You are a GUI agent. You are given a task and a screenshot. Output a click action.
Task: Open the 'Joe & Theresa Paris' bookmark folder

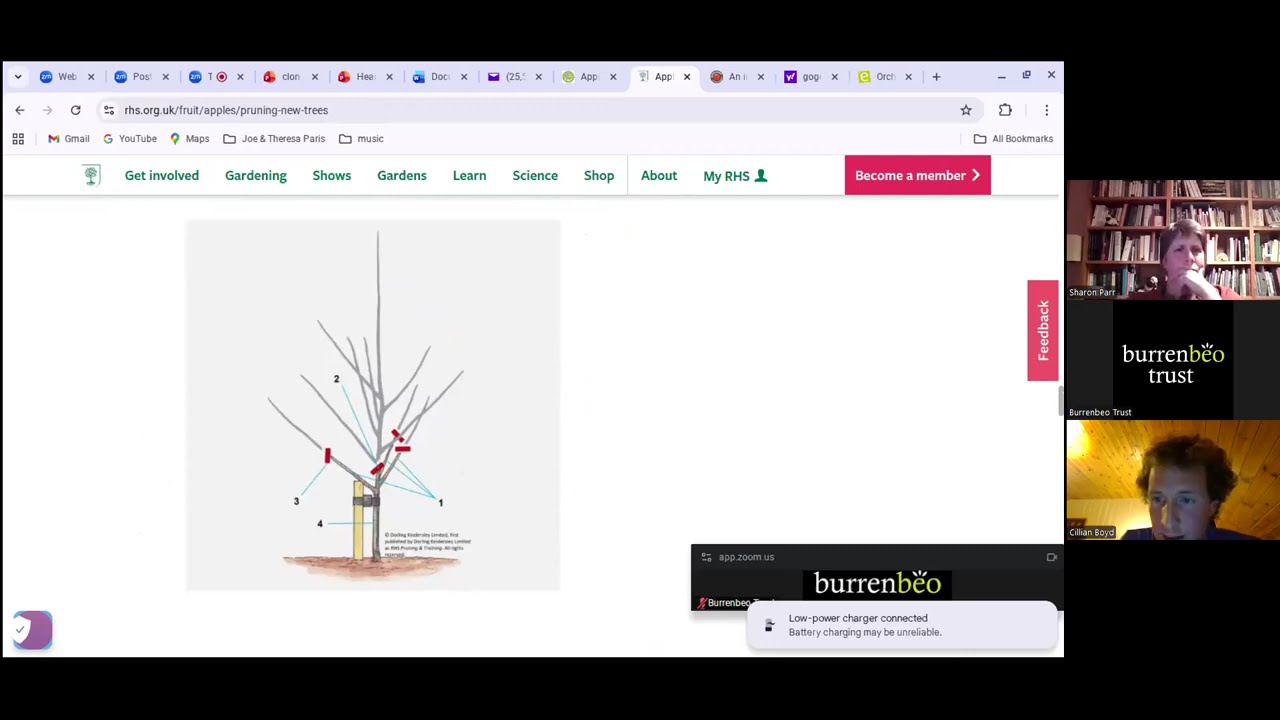click(x=275, y=139)
